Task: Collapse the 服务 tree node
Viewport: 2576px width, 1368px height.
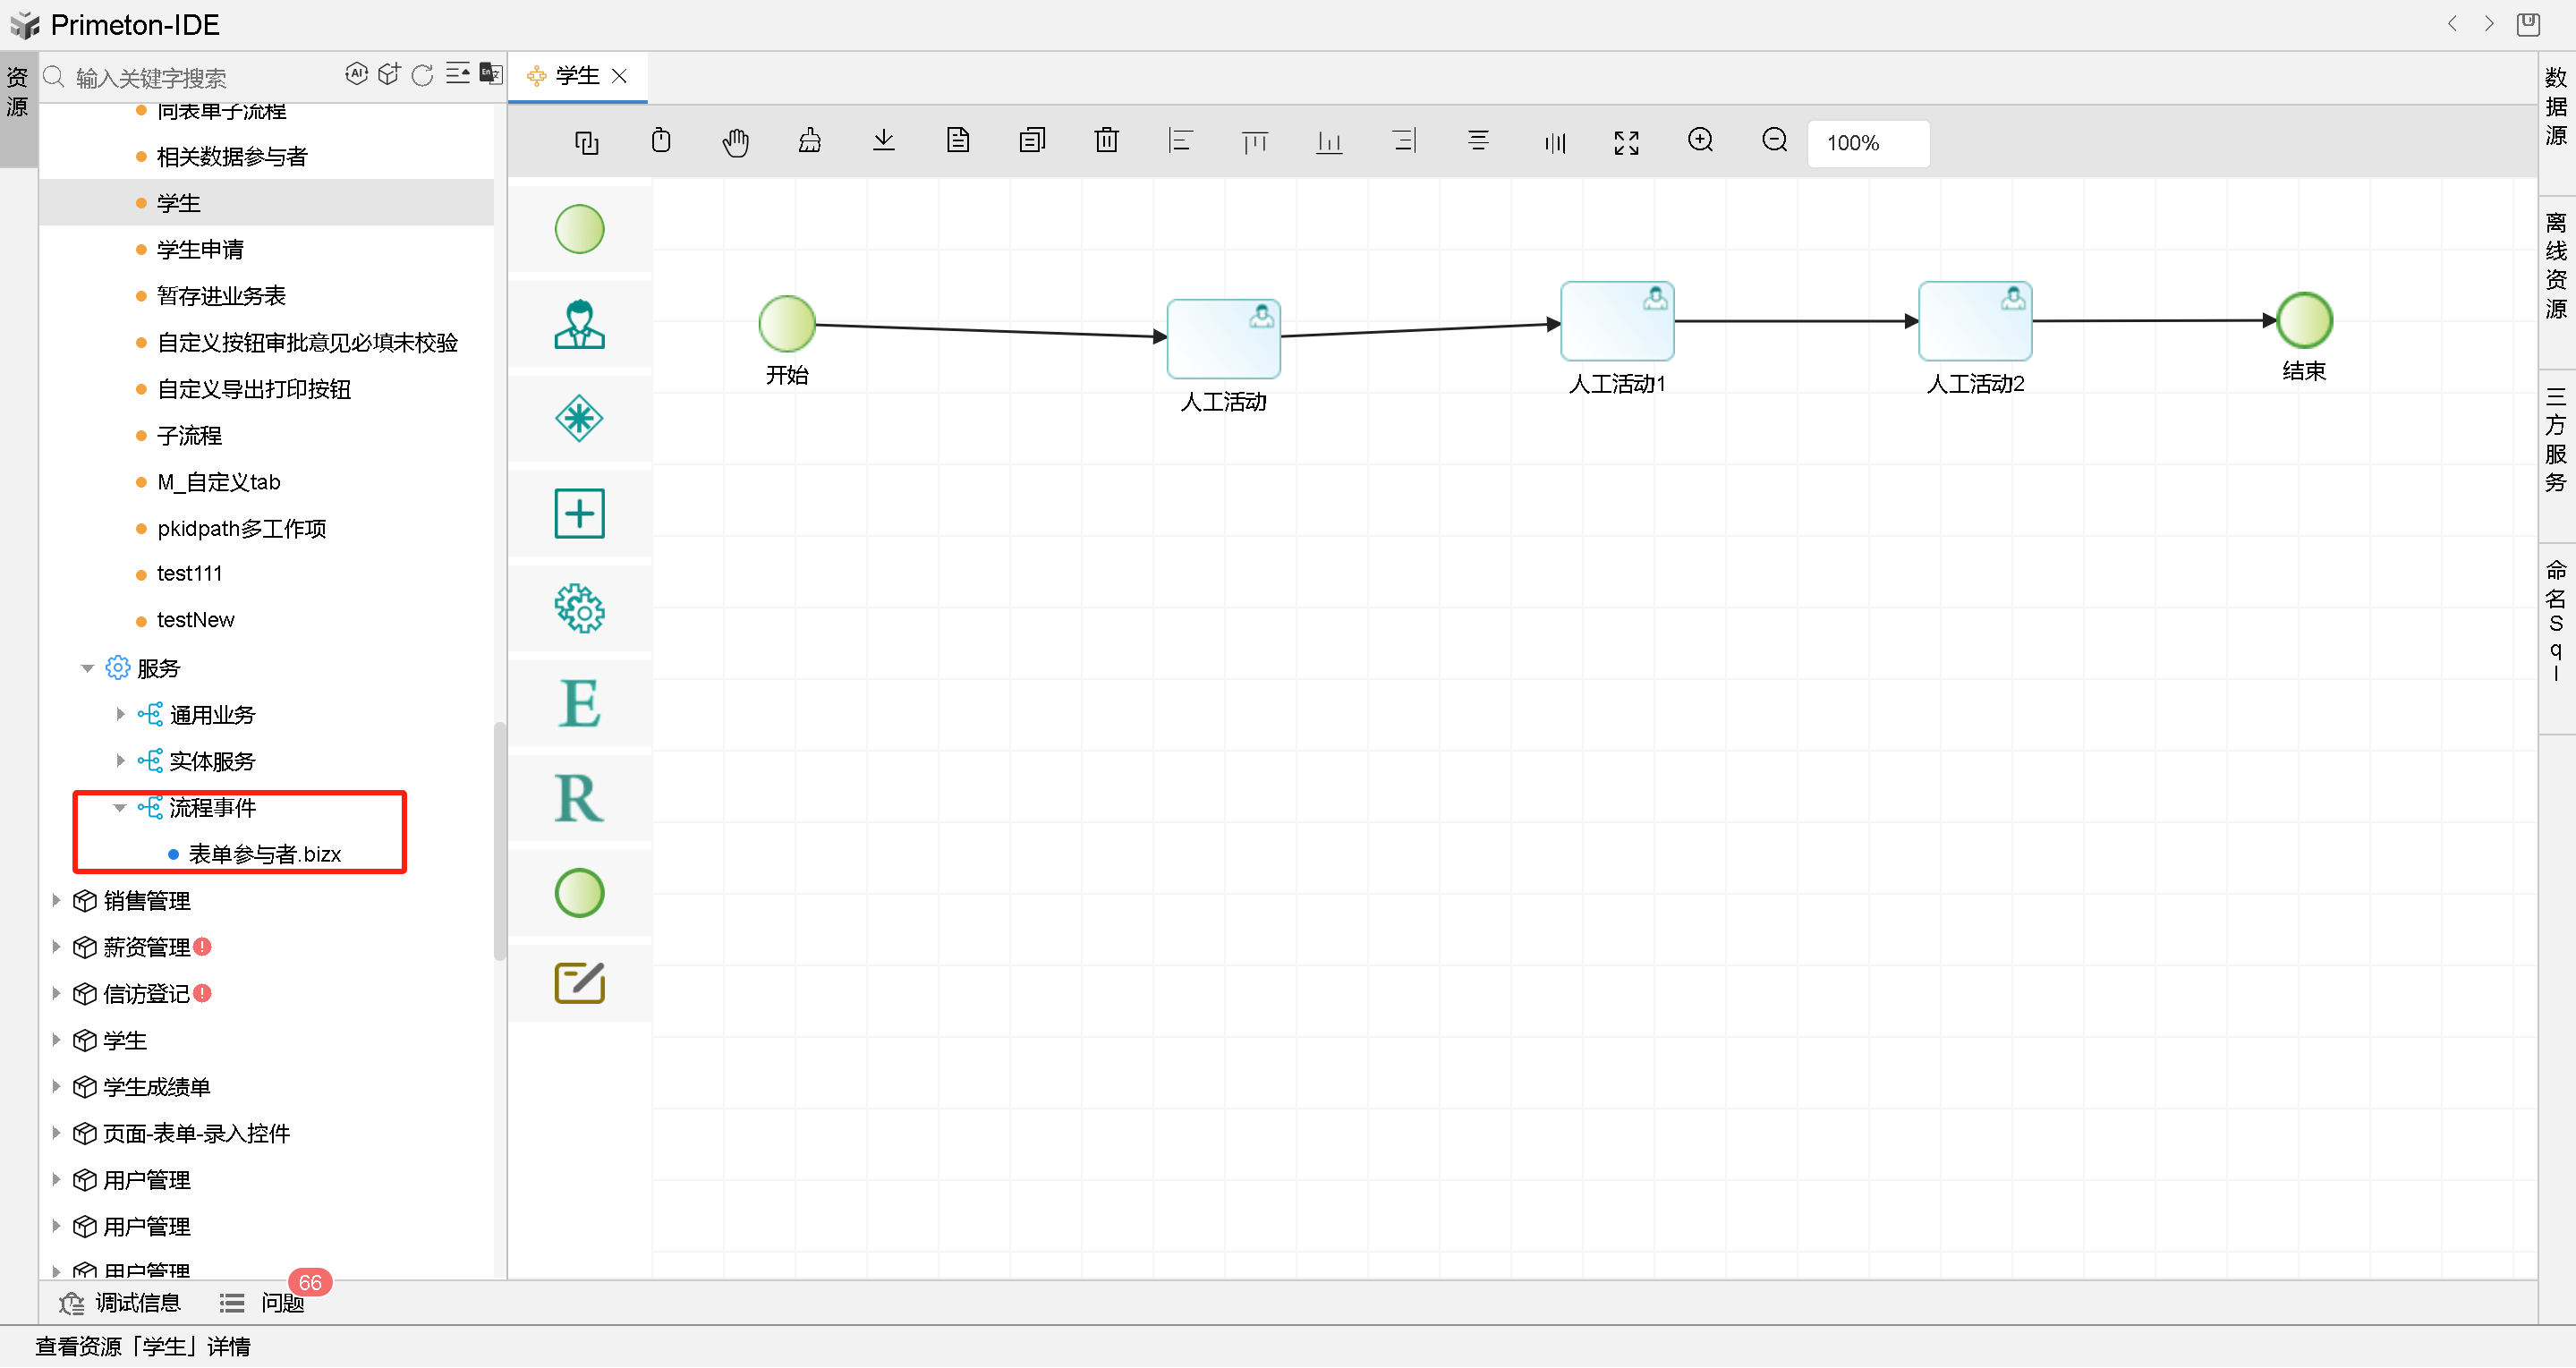Action: pyautogui.click(x=87, y=668)
